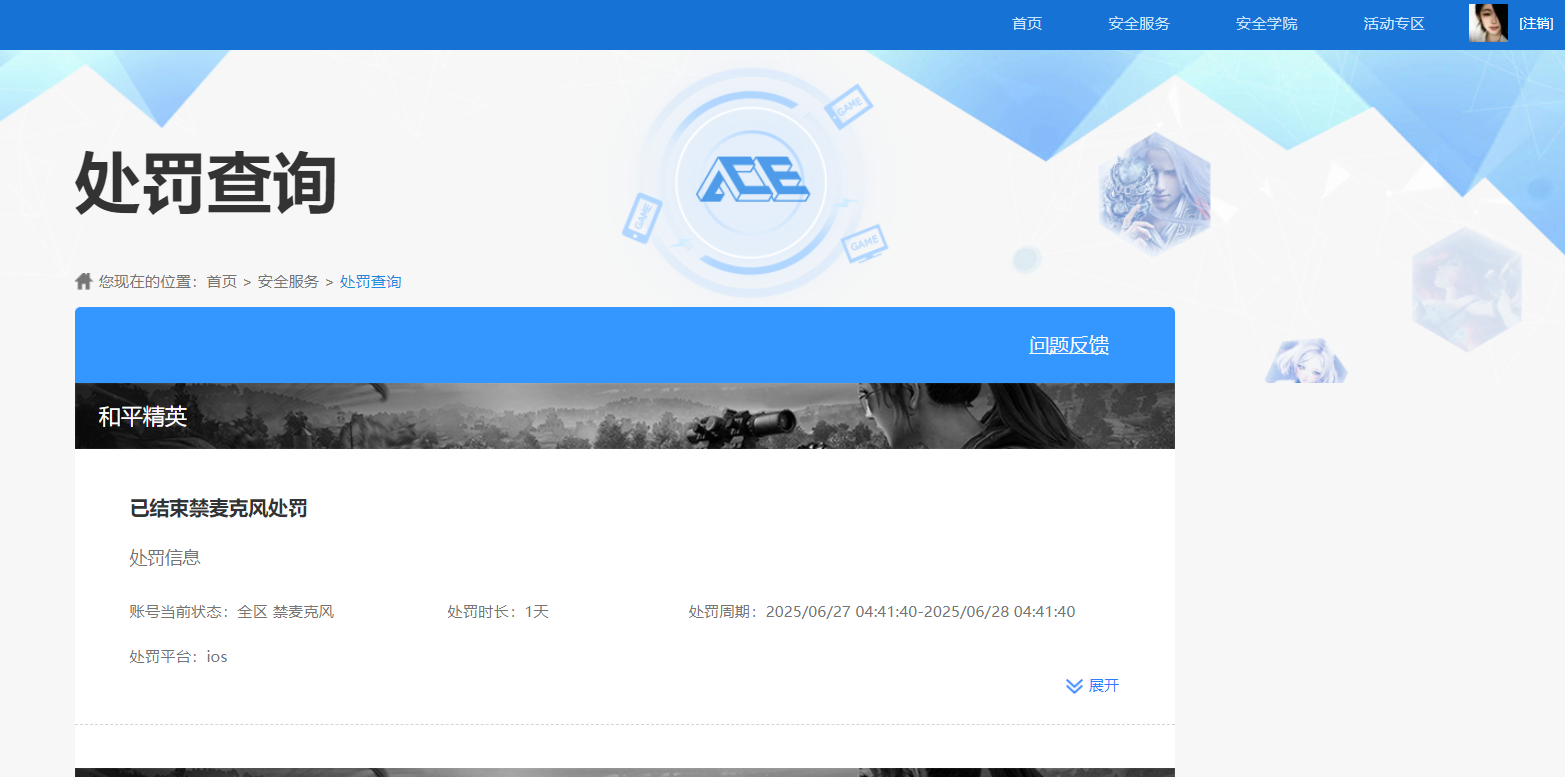
Task: Click the user avatar in the top bar
Action: pyautogui.click(x=1488, y=22)
